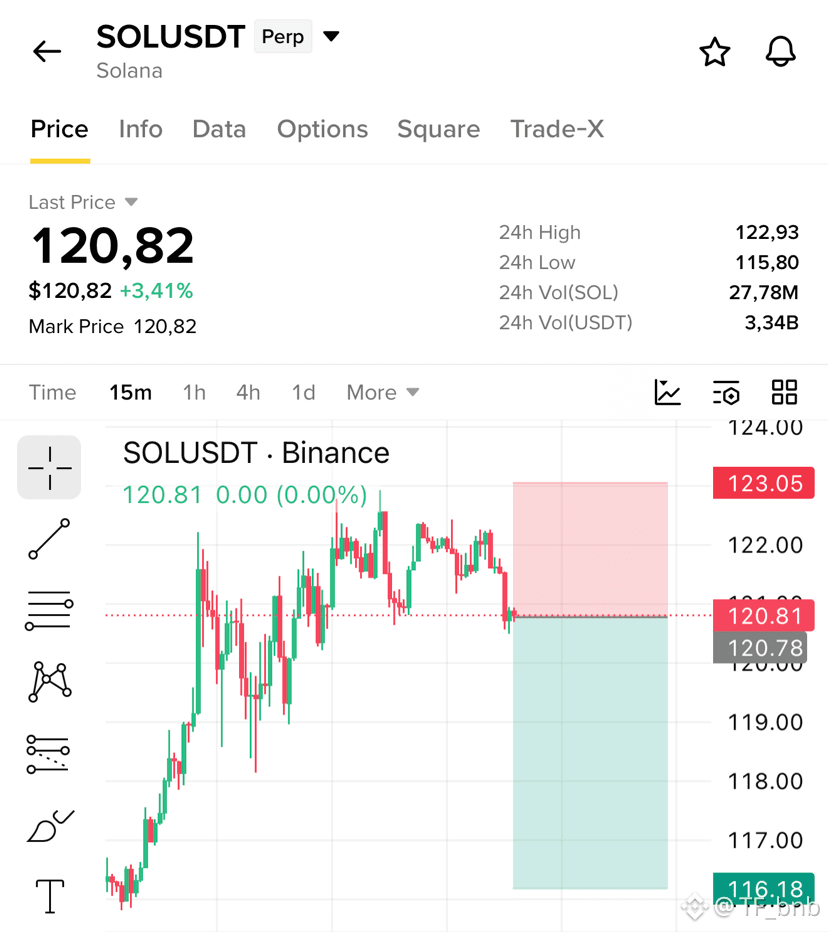Viewport: 828px width, 932px height.
Task: Add SOLUSDT to favorites with star
Action: tap(714, 52)
